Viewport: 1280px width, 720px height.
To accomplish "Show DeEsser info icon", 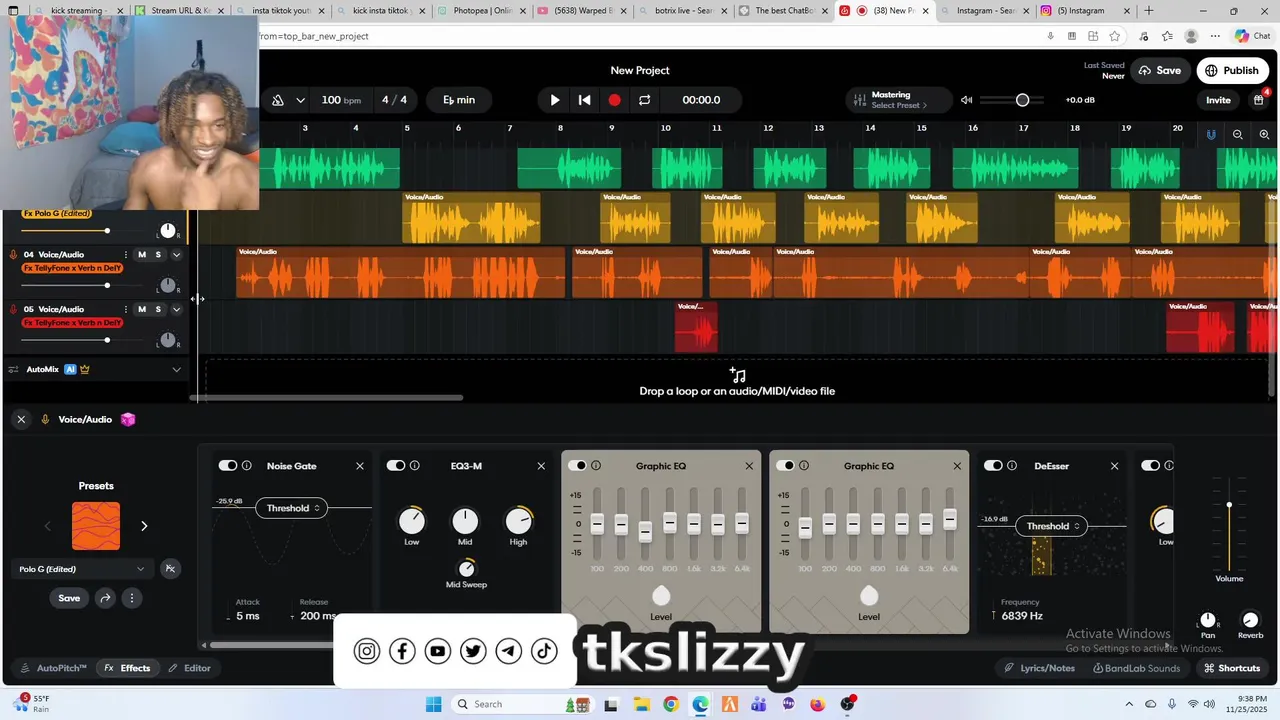I will (x=1012, y=466).
